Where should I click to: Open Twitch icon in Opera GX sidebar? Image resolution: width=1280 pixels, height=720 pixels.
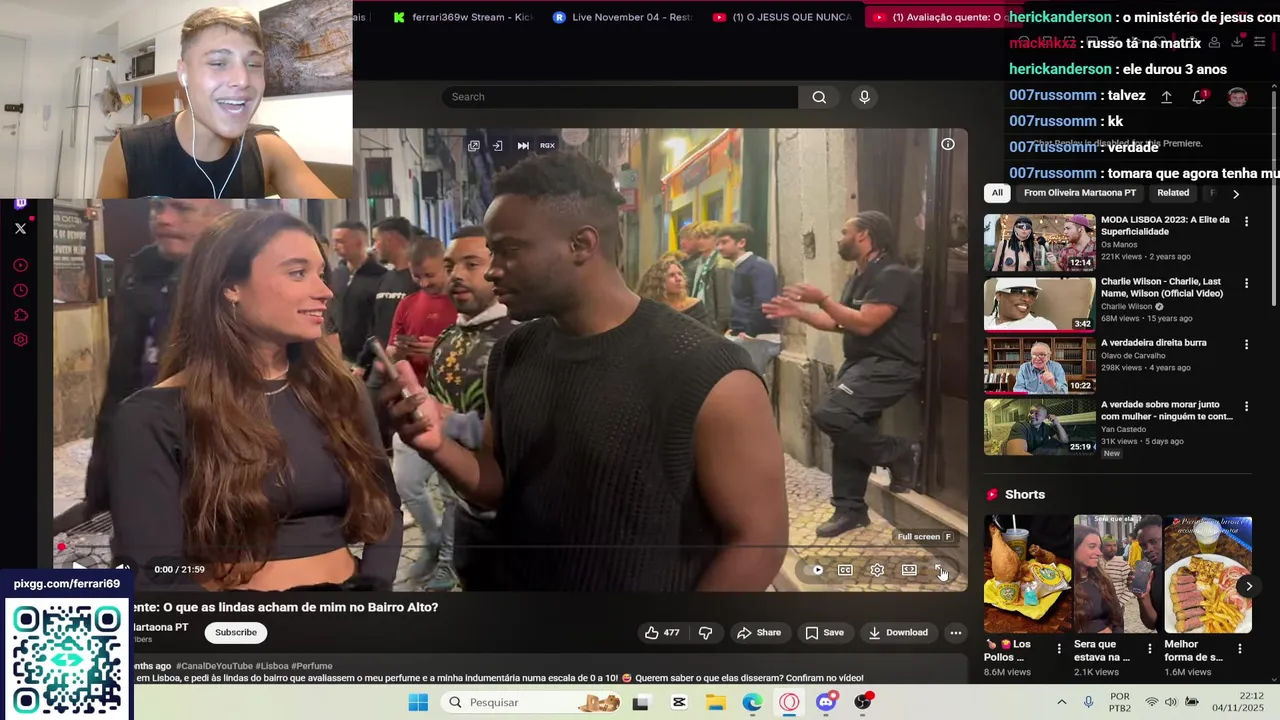[x=20, y=203]
